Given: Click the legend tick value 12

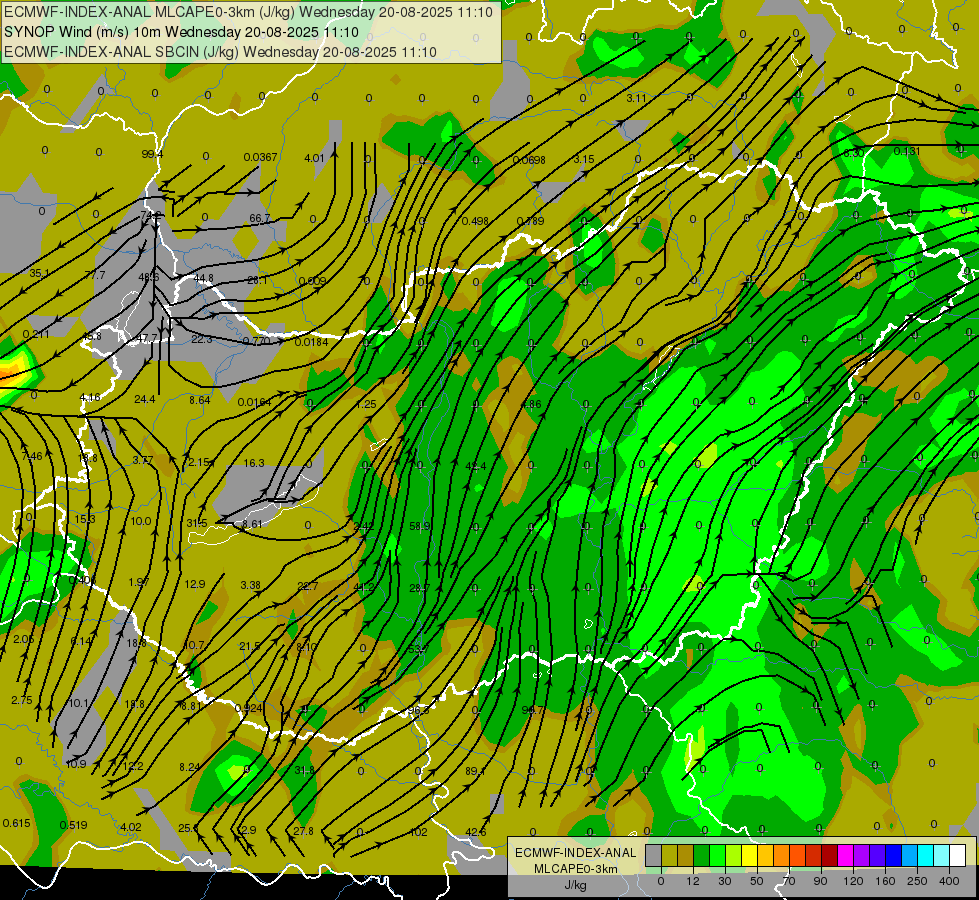Looking at the screenshot, I should pos(692,881).
